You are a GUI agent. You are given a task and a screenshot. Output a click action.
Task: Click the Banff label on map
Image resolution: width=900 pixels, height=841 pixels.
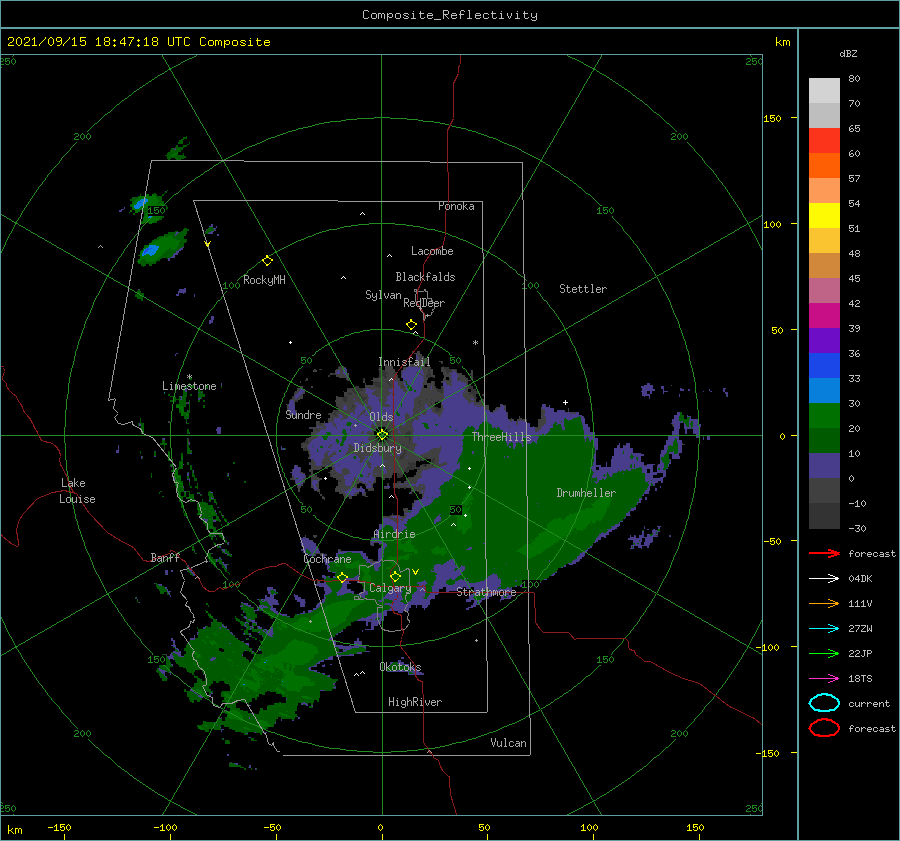165,557
